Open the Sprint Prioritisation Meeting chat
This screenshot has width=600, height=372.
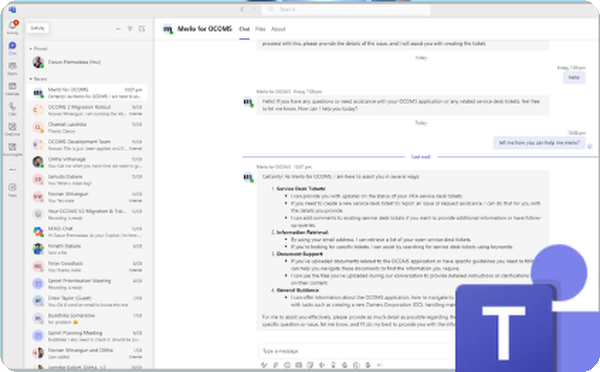pyautogui.click(x=87, y=284)
